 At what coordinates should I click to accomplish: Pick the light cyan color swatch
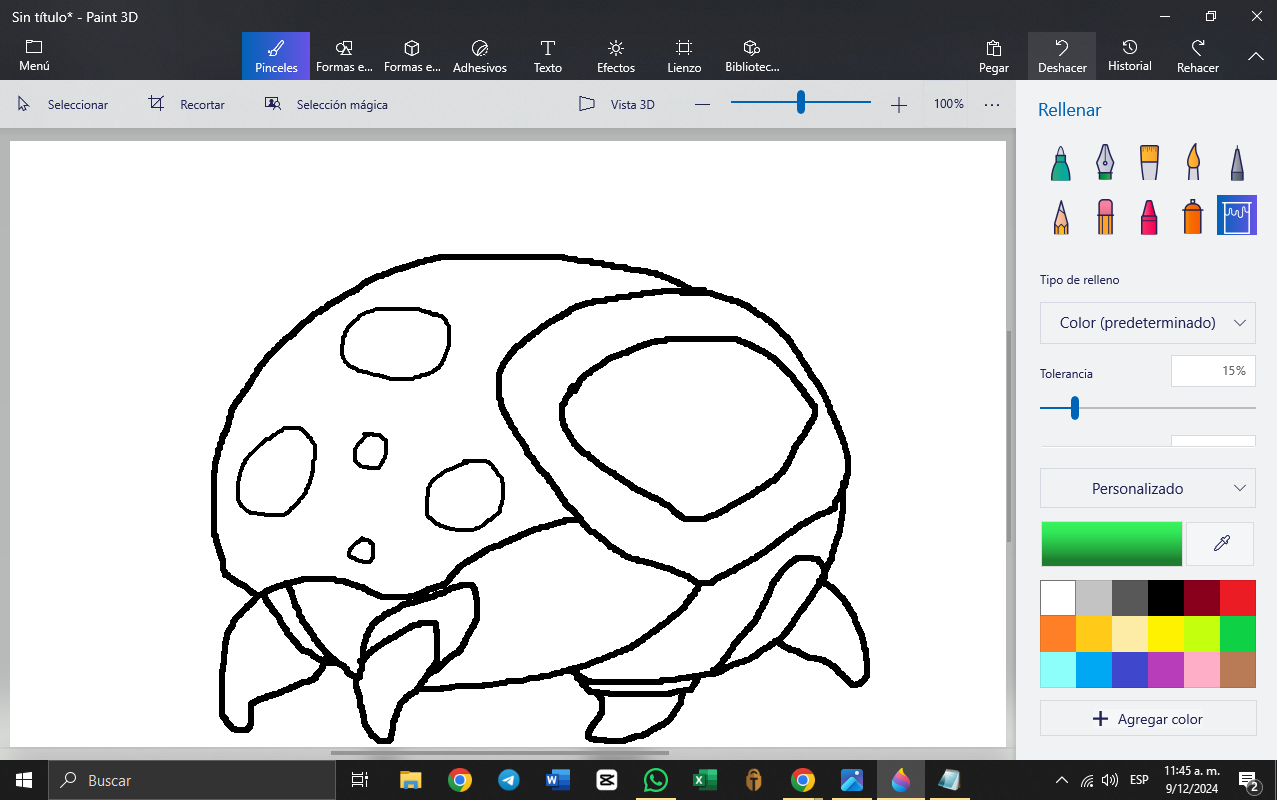pyautogui.click(x=1058, y=670)
